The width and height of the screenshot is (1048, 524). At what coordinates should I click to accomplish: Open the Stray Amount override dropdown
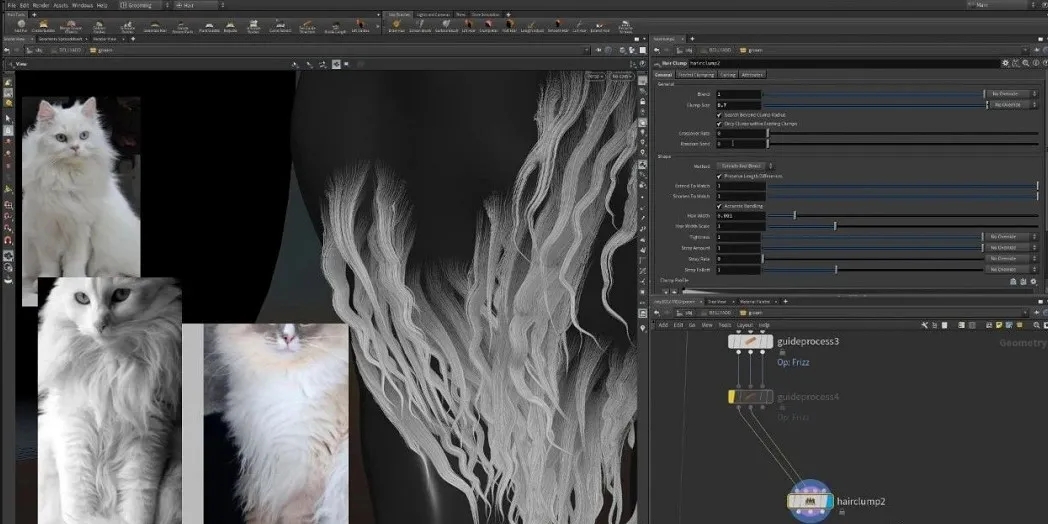[1011, 247]
